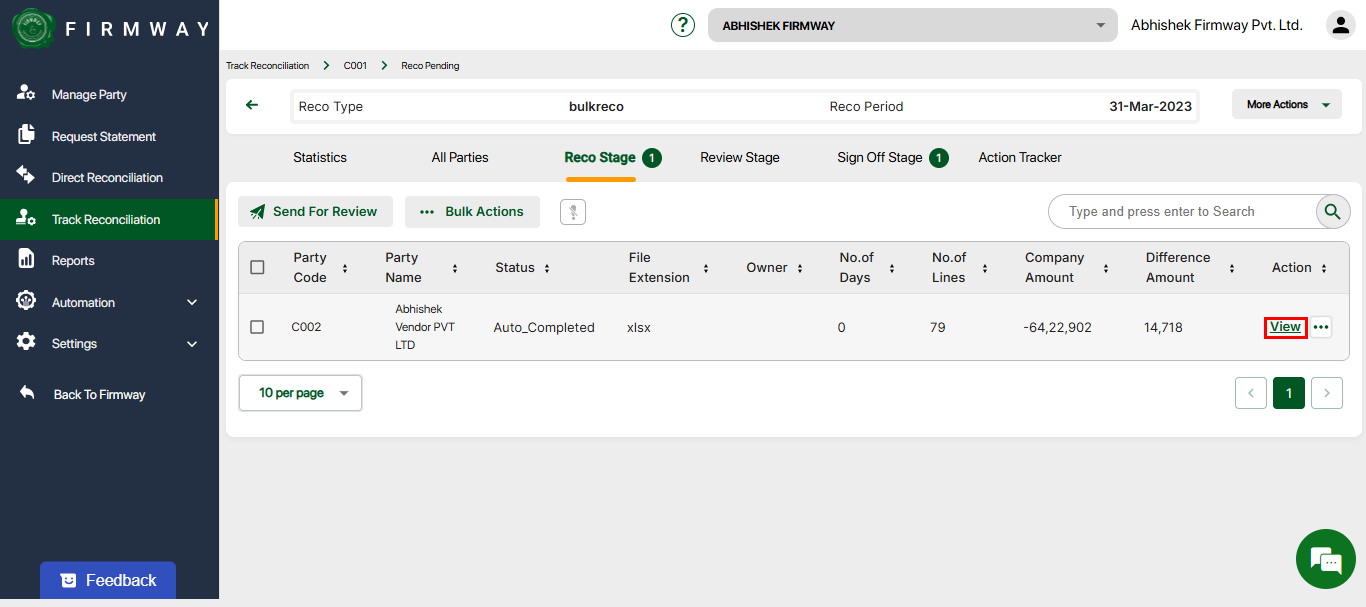1366x607 pixels.
Task: Click the Send For Review button
Action: click(315, 212)
